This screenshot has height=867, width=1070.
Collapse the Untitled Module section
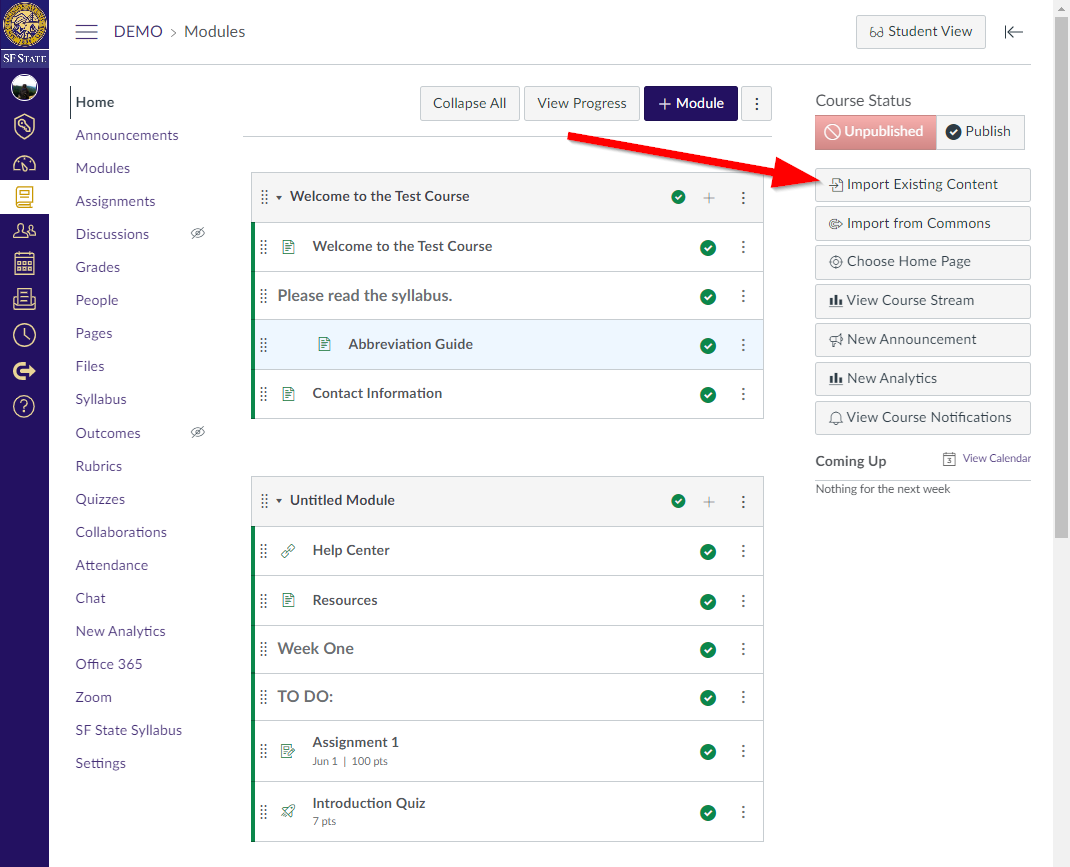tap(279, 501)
